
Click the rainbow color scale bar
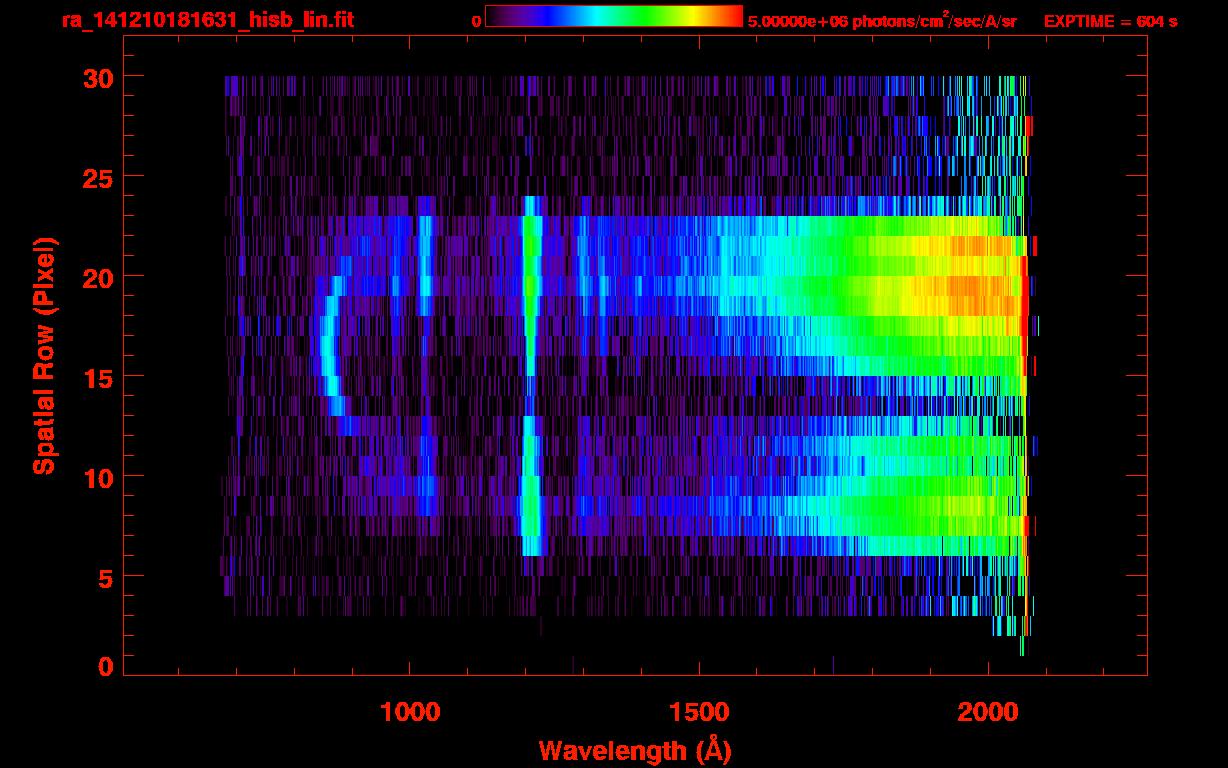[614, 16]
